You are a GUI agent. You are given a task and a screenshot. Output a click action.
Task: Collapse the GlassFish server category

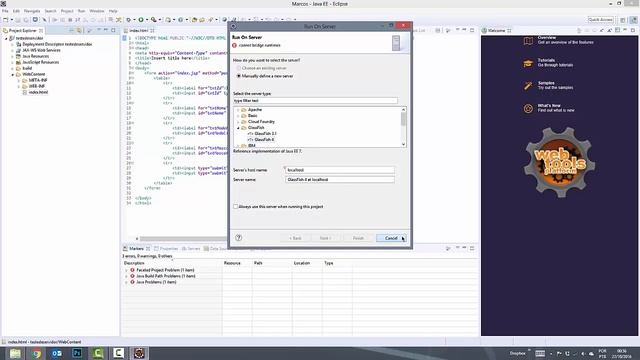coord(238,128)
